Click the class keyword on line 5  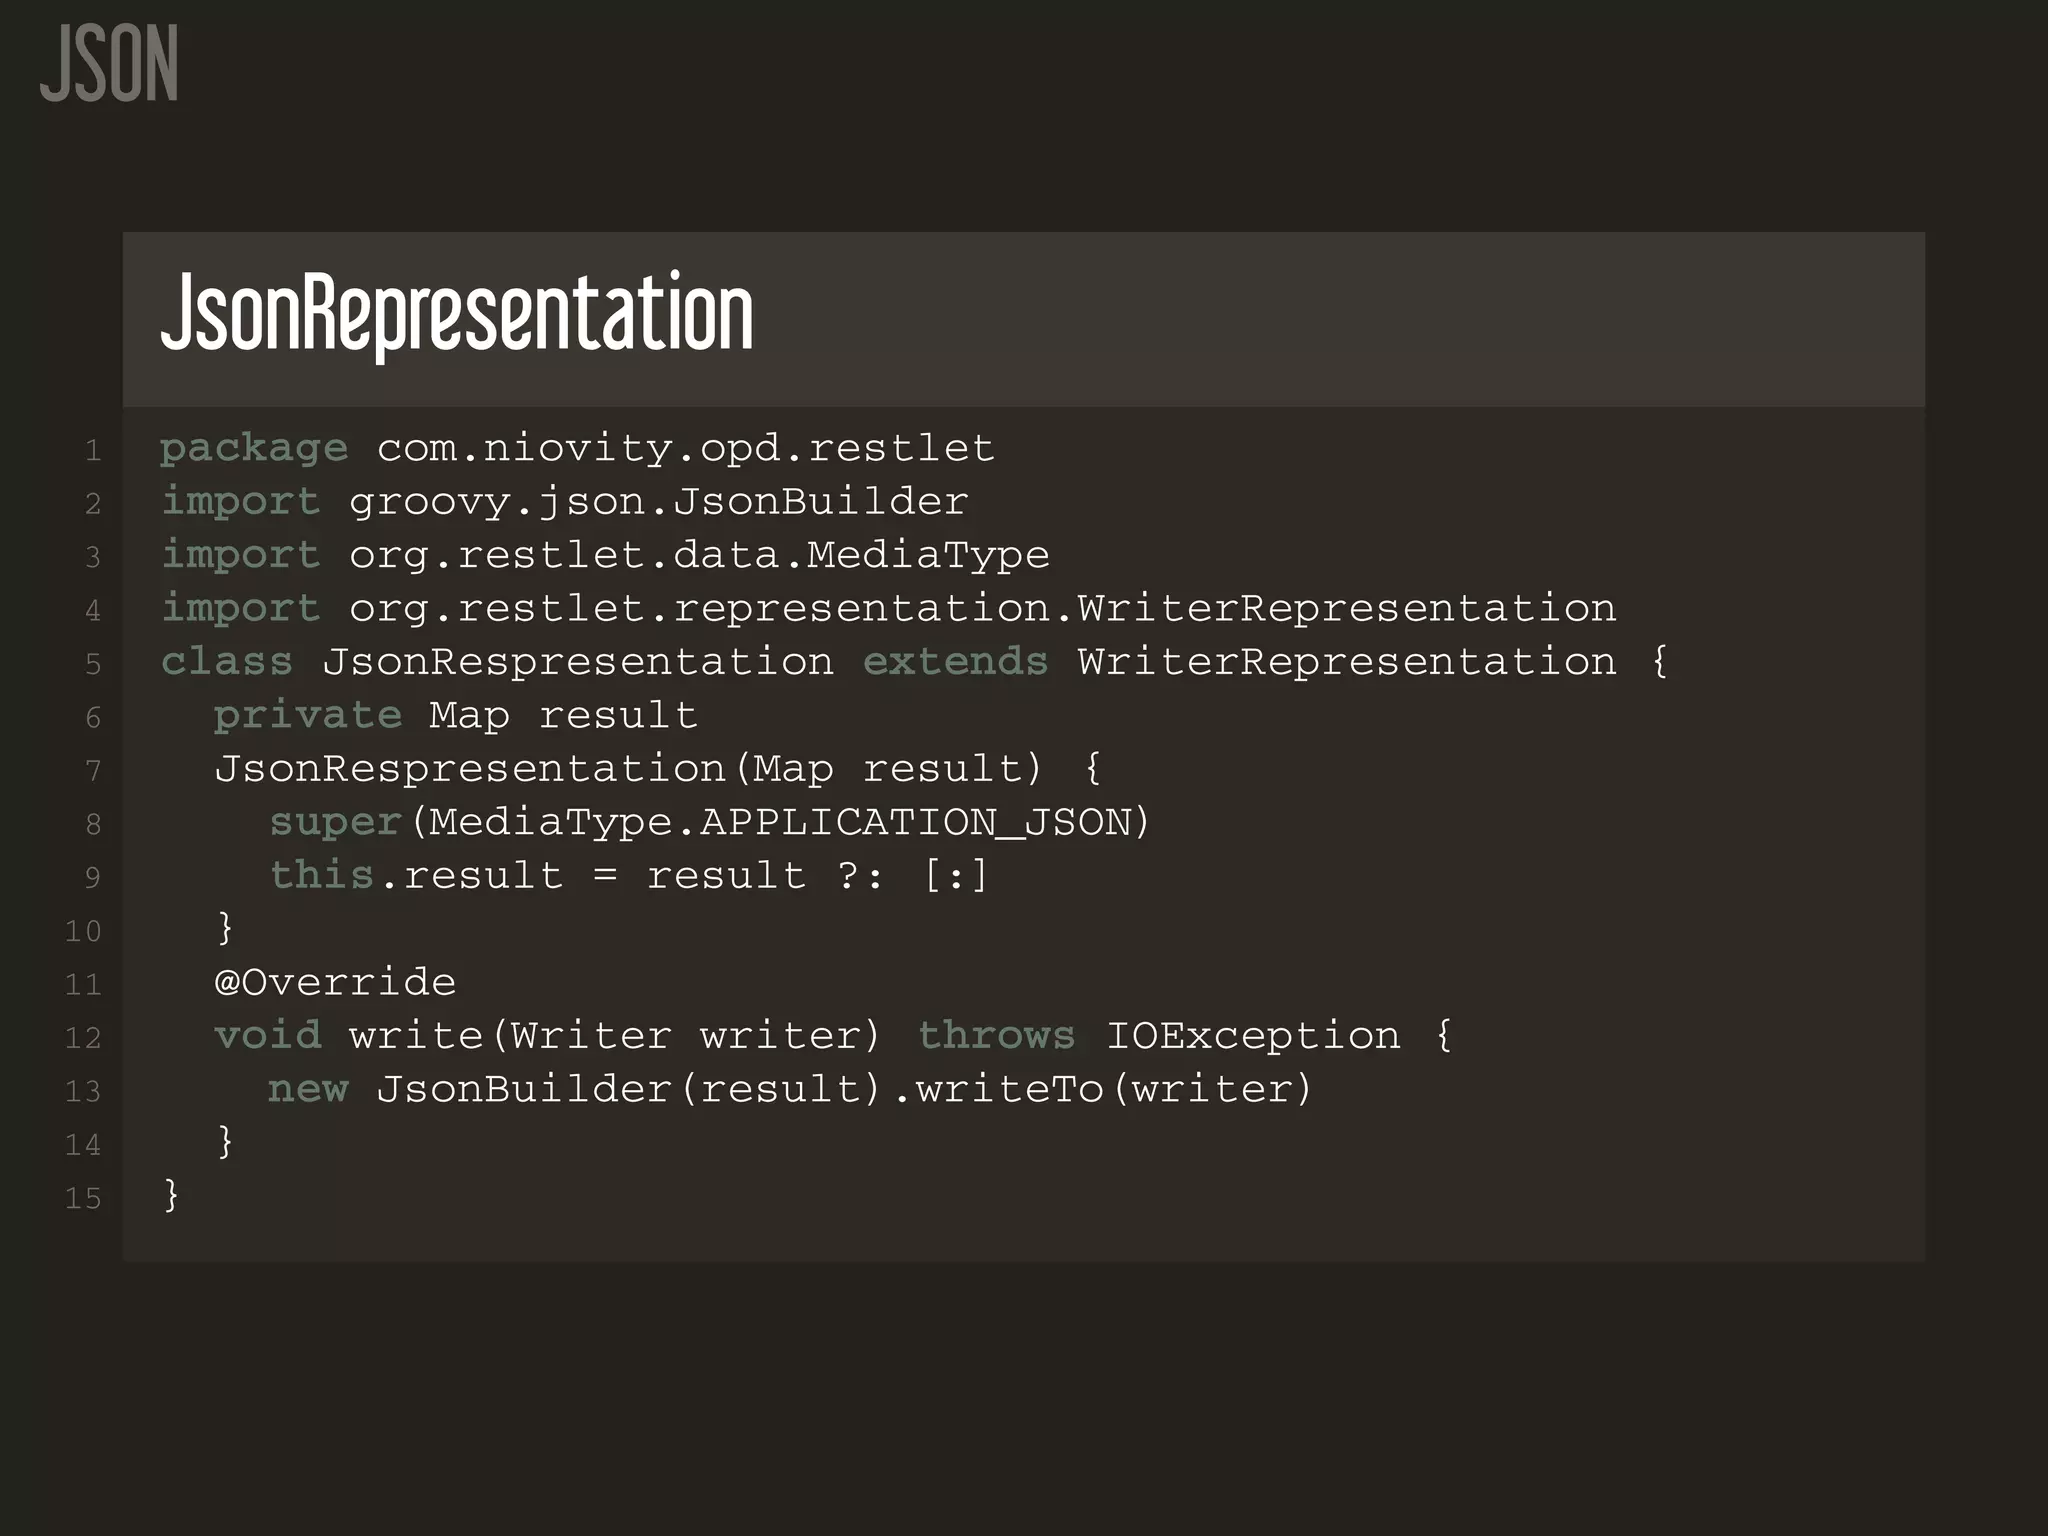pyautogui.click(x=227, y=662)
